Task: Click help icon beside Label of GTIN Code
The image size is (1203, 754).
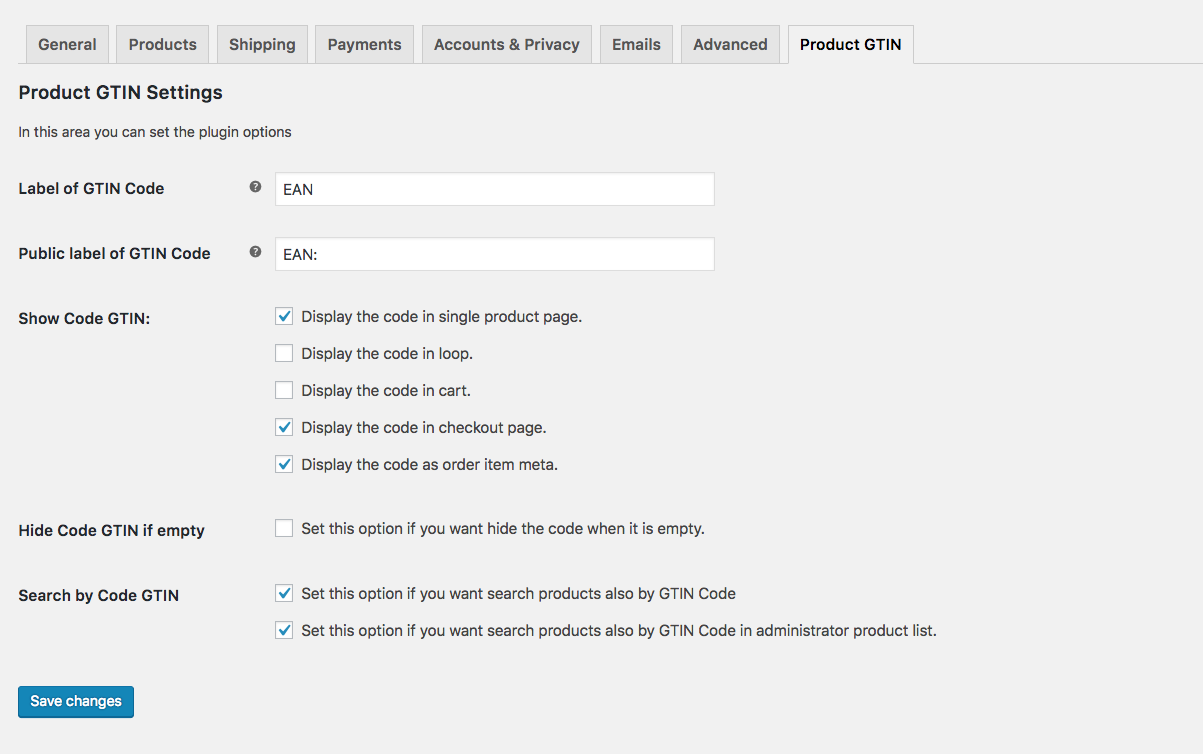Action: 255,187
